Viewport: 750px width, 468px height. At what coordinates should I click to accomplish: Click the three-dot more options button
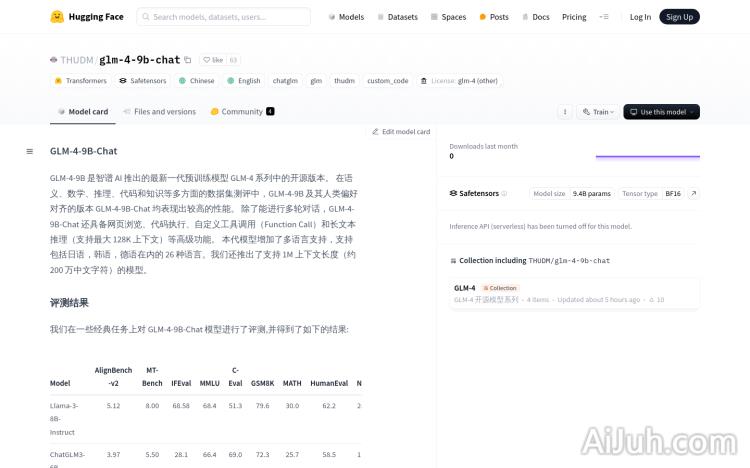564,112
